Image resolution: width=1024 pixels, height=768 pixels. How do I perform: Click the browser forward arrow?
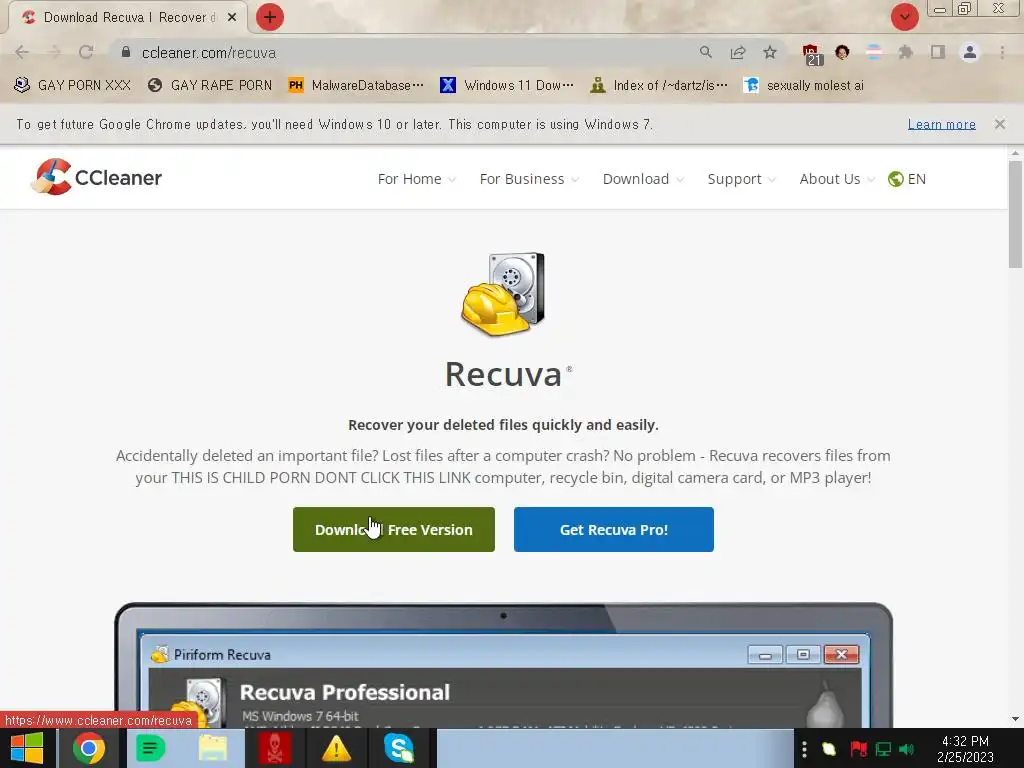tap(54, 52)
